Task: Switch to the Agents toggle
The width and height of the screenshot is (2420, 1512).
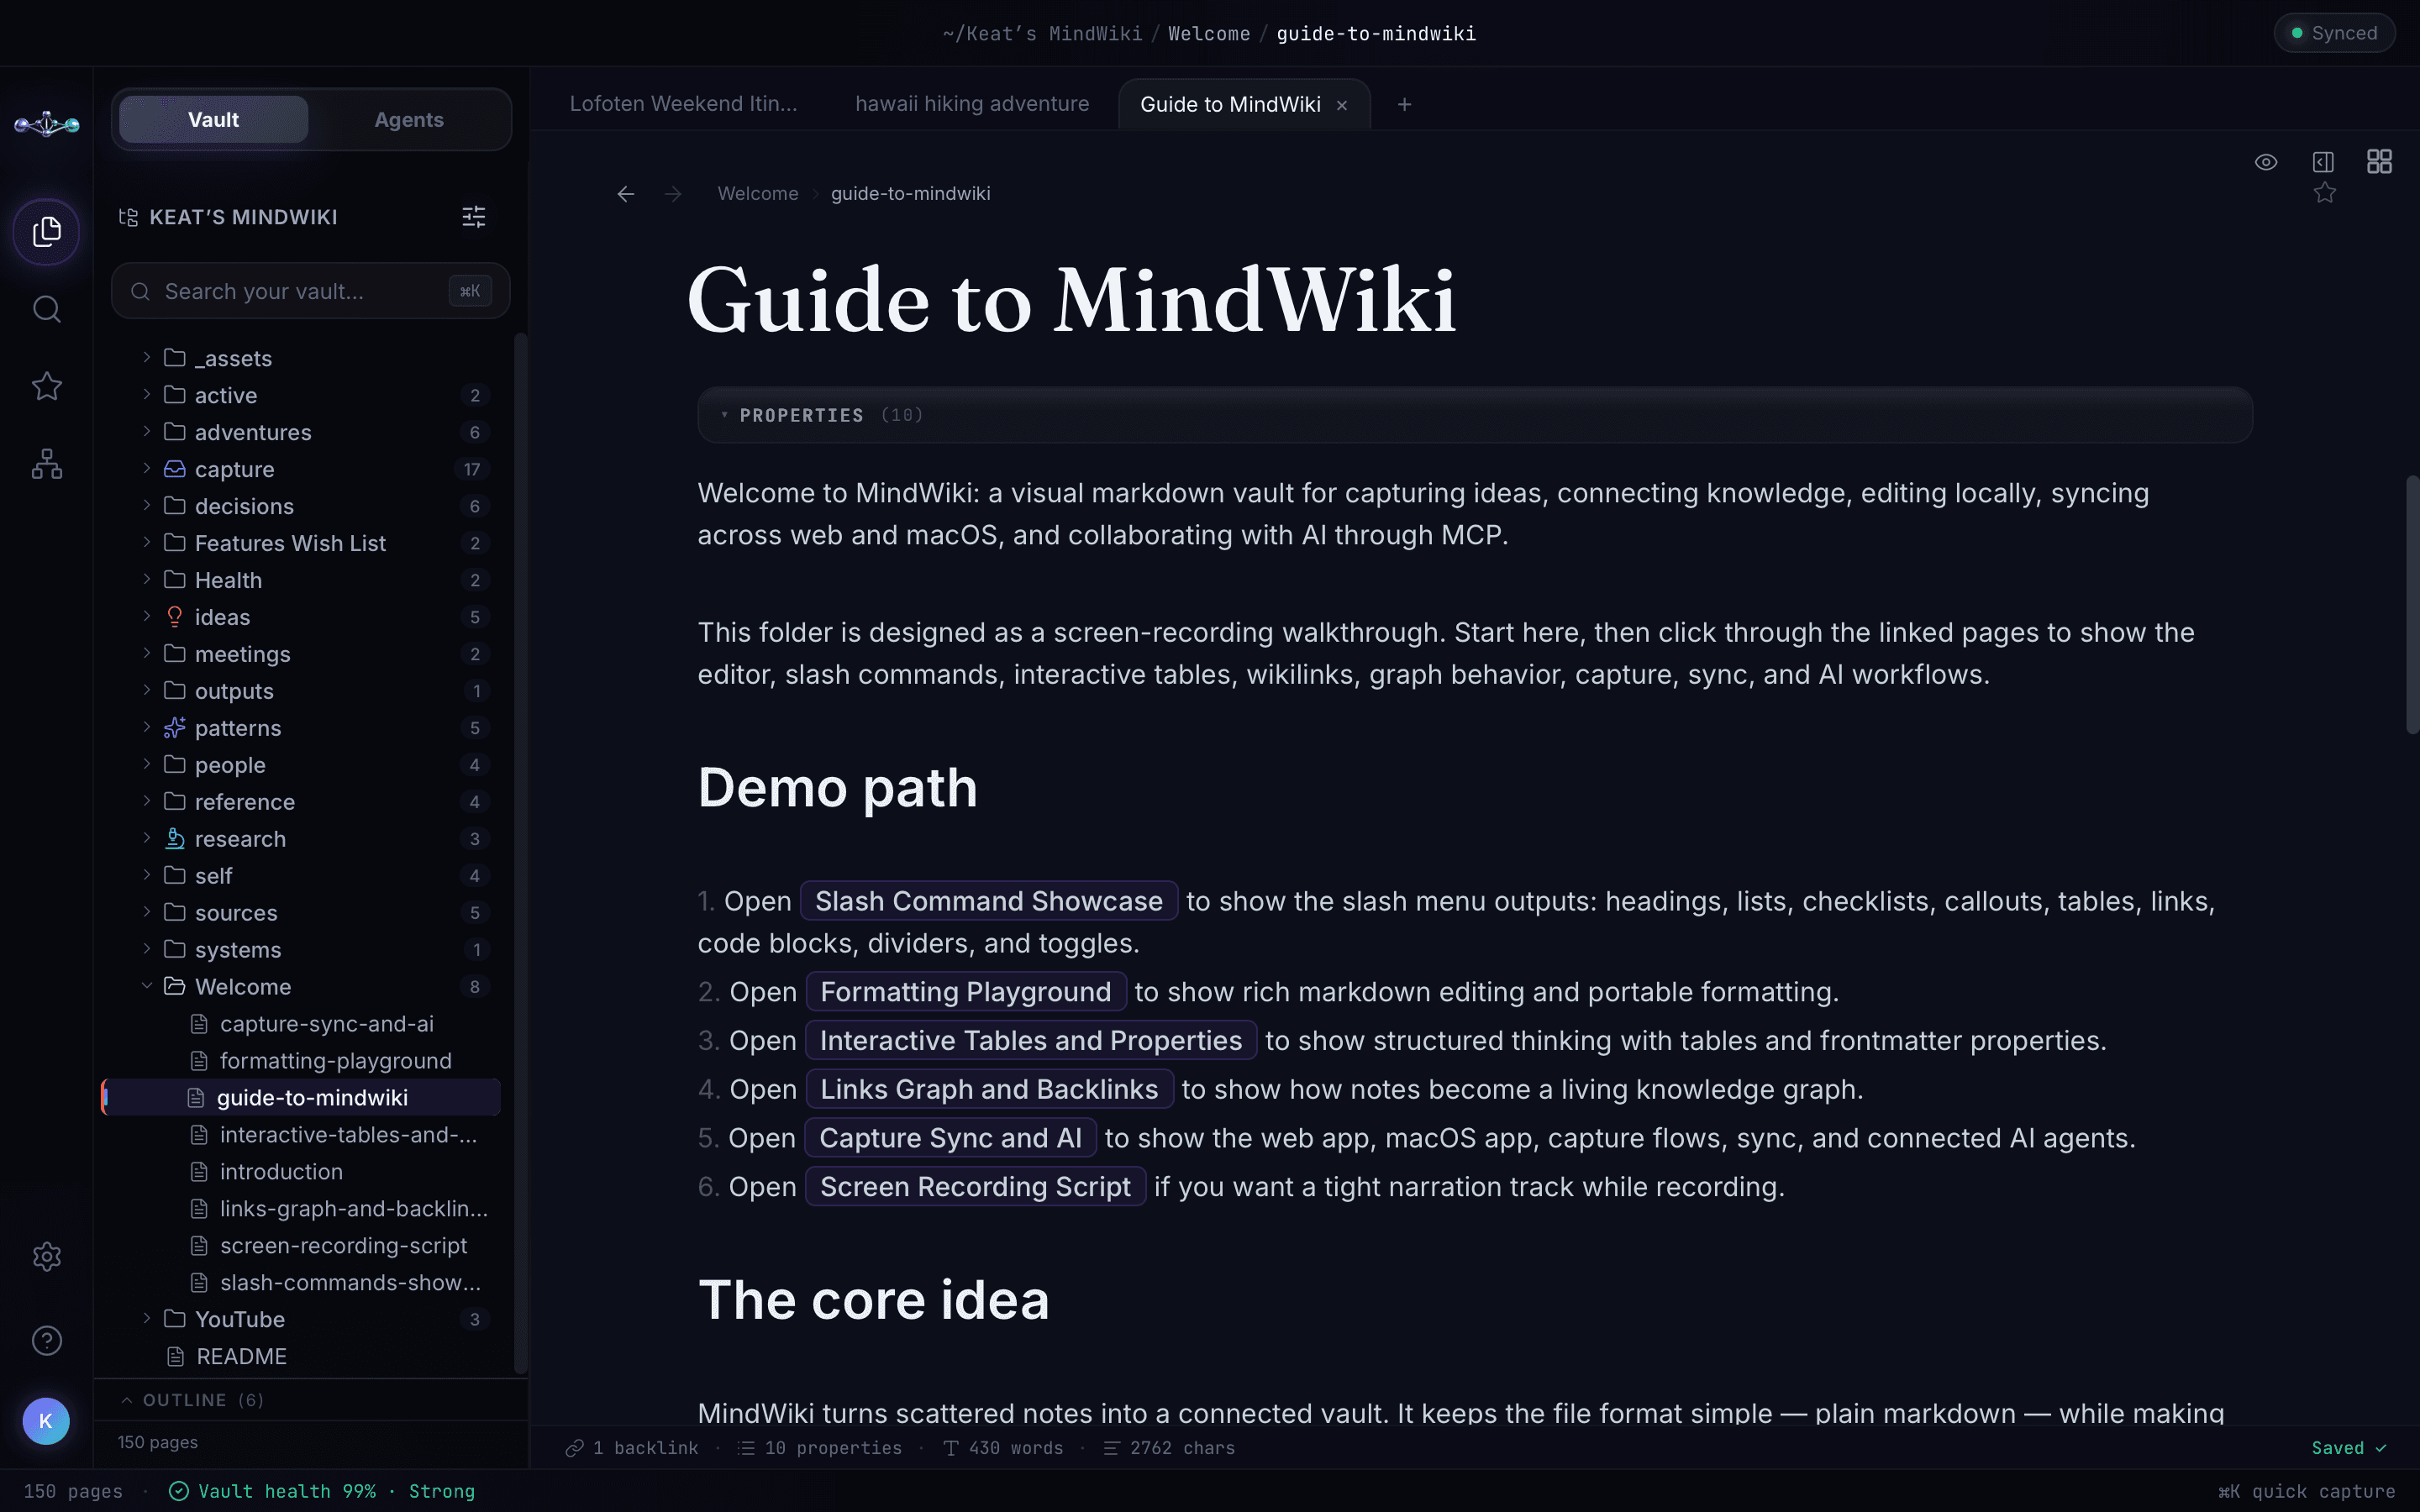Action: pyautogui.click(x=408, y=119)
